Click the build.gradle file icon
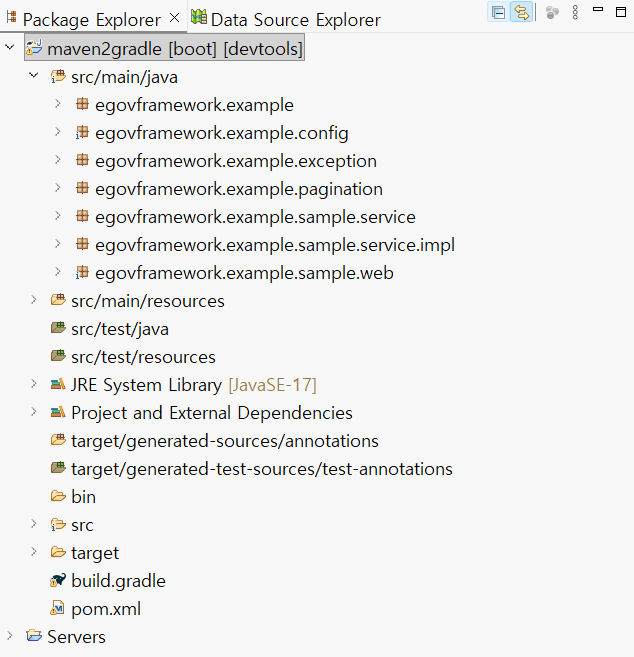634x657 pixels. (x=58, y=581)
